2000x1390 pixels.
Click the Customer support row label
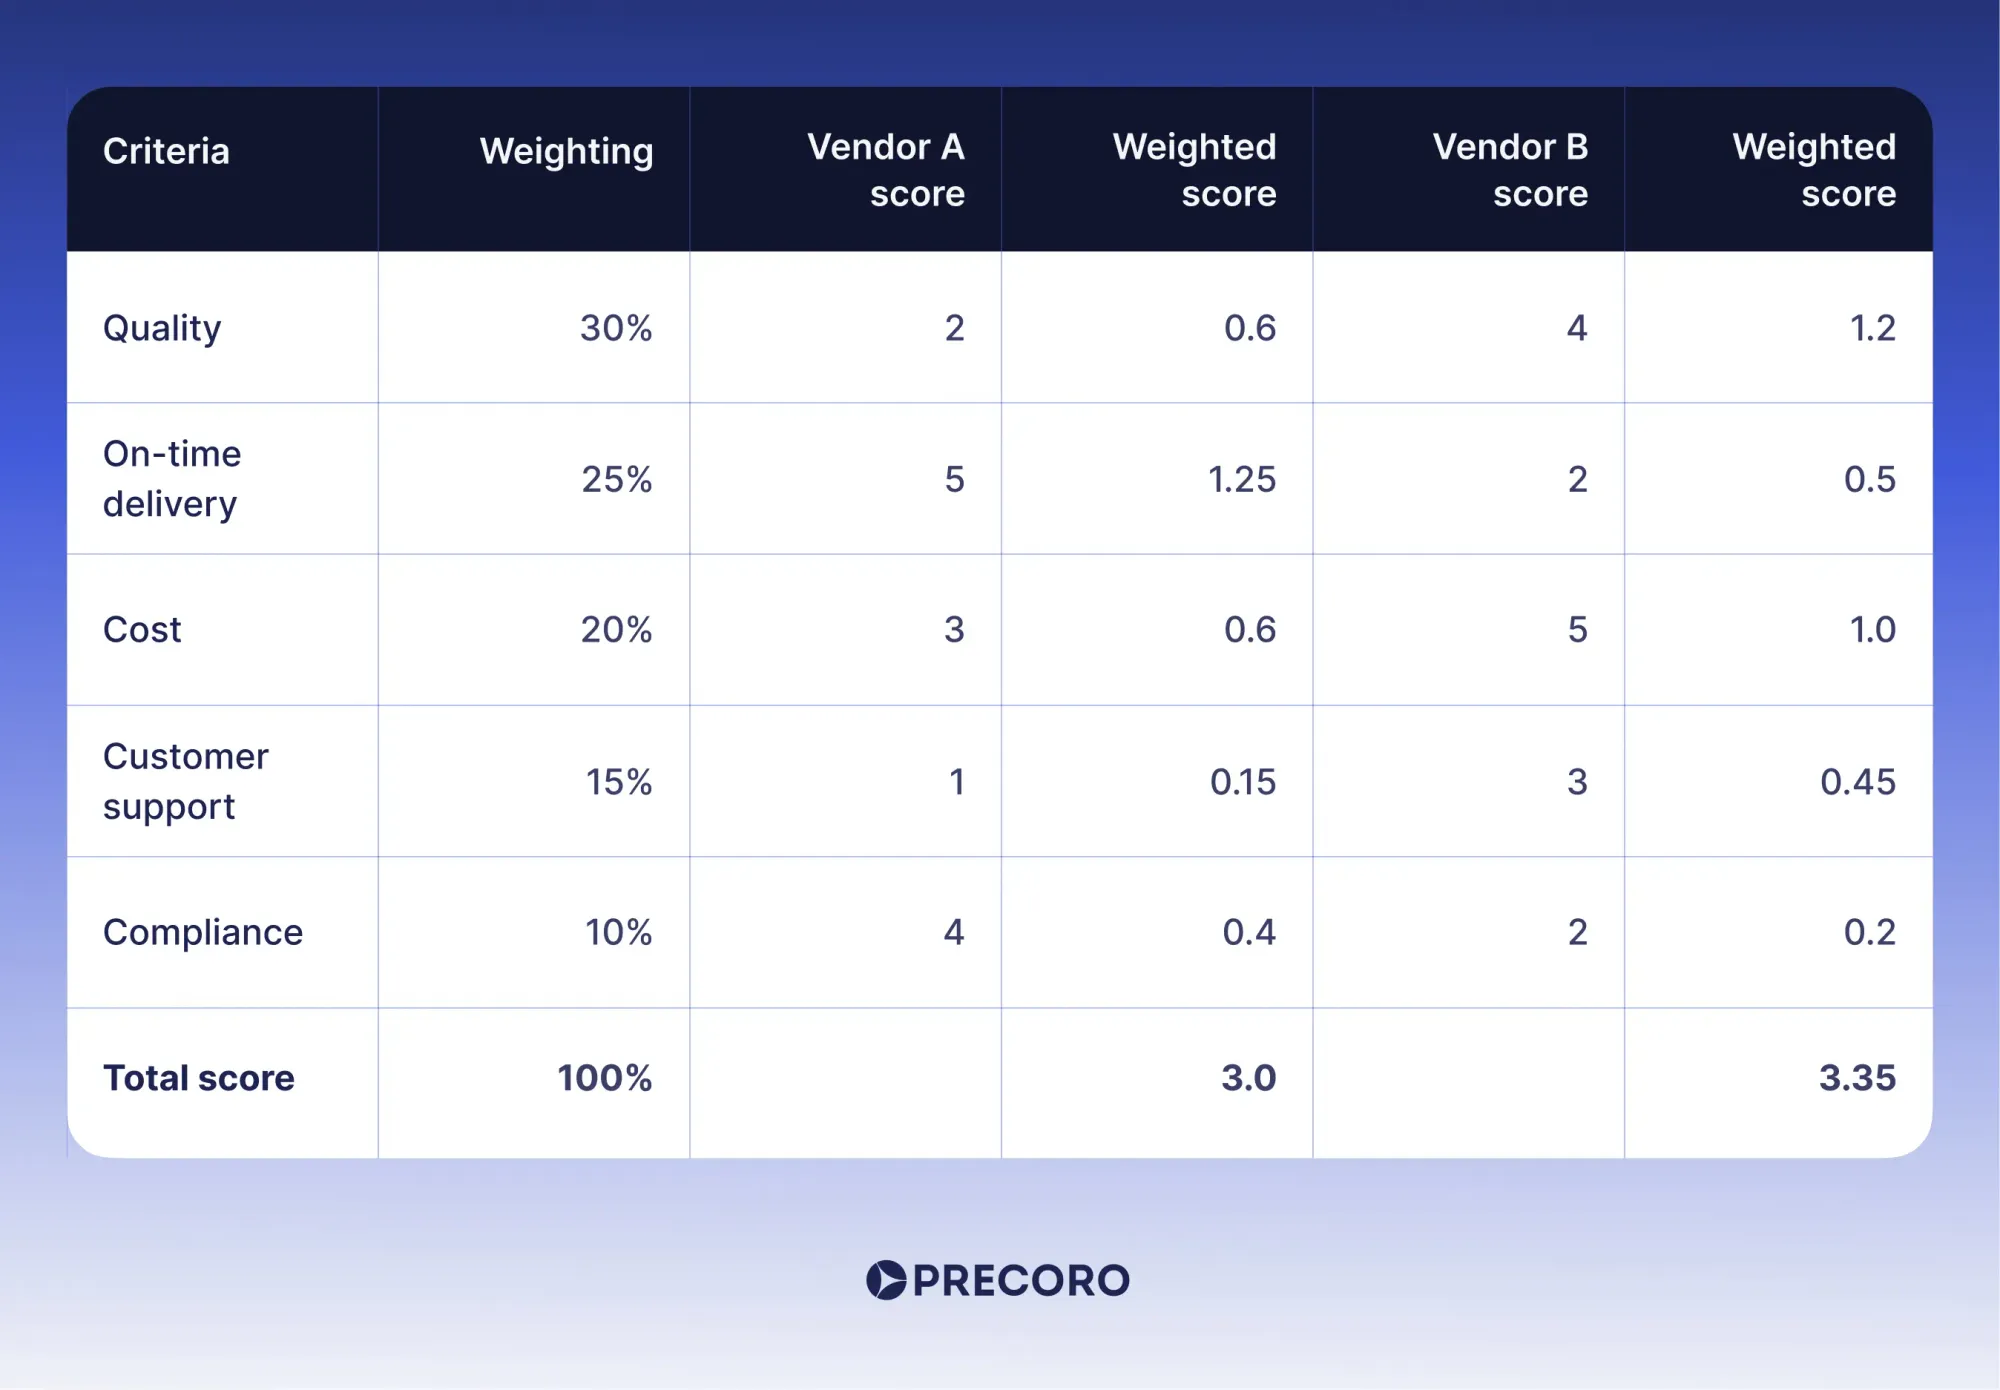point(186,781)
